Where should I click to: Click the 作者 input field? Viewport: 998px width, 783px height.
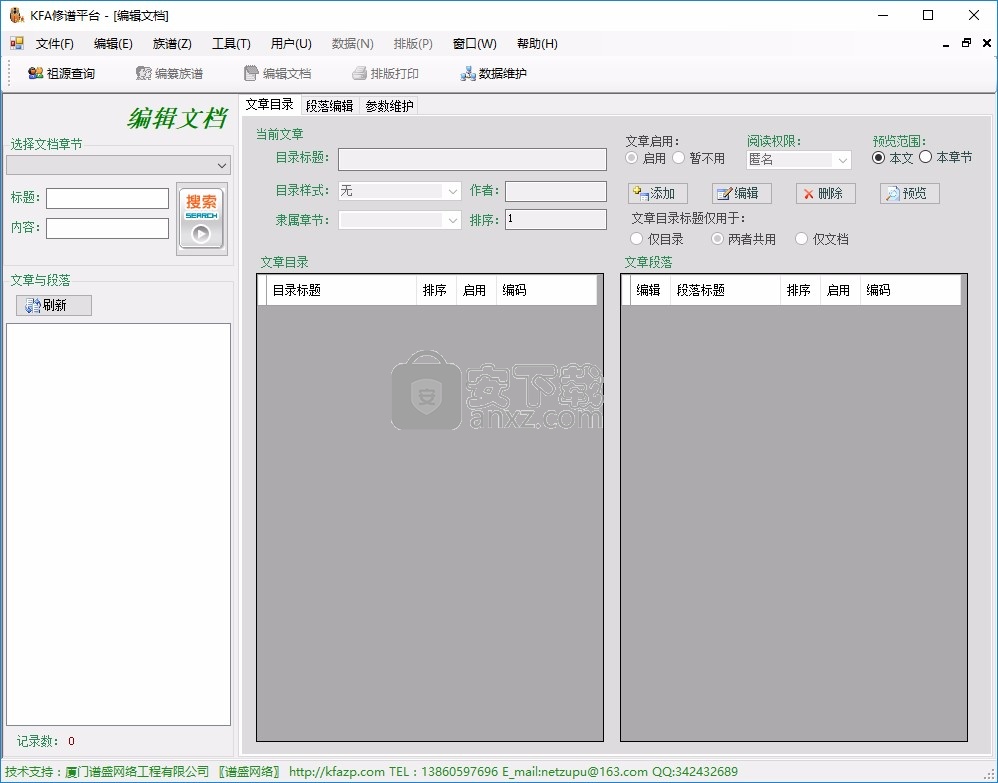556,191
